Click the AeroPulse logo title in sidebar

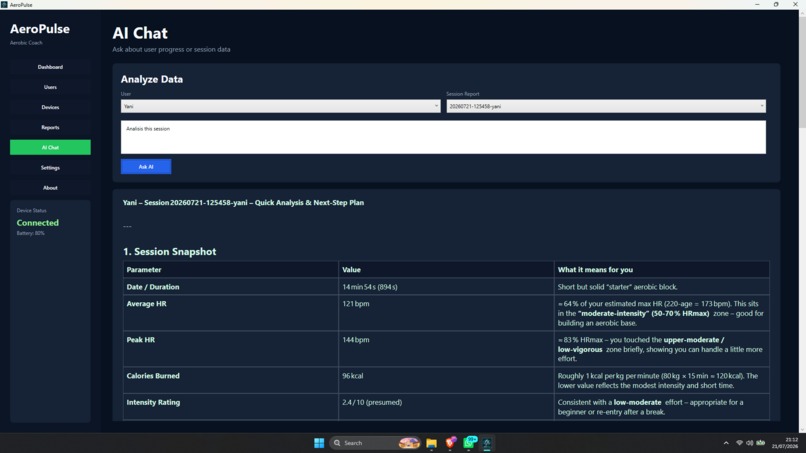(x=40, y=29)
